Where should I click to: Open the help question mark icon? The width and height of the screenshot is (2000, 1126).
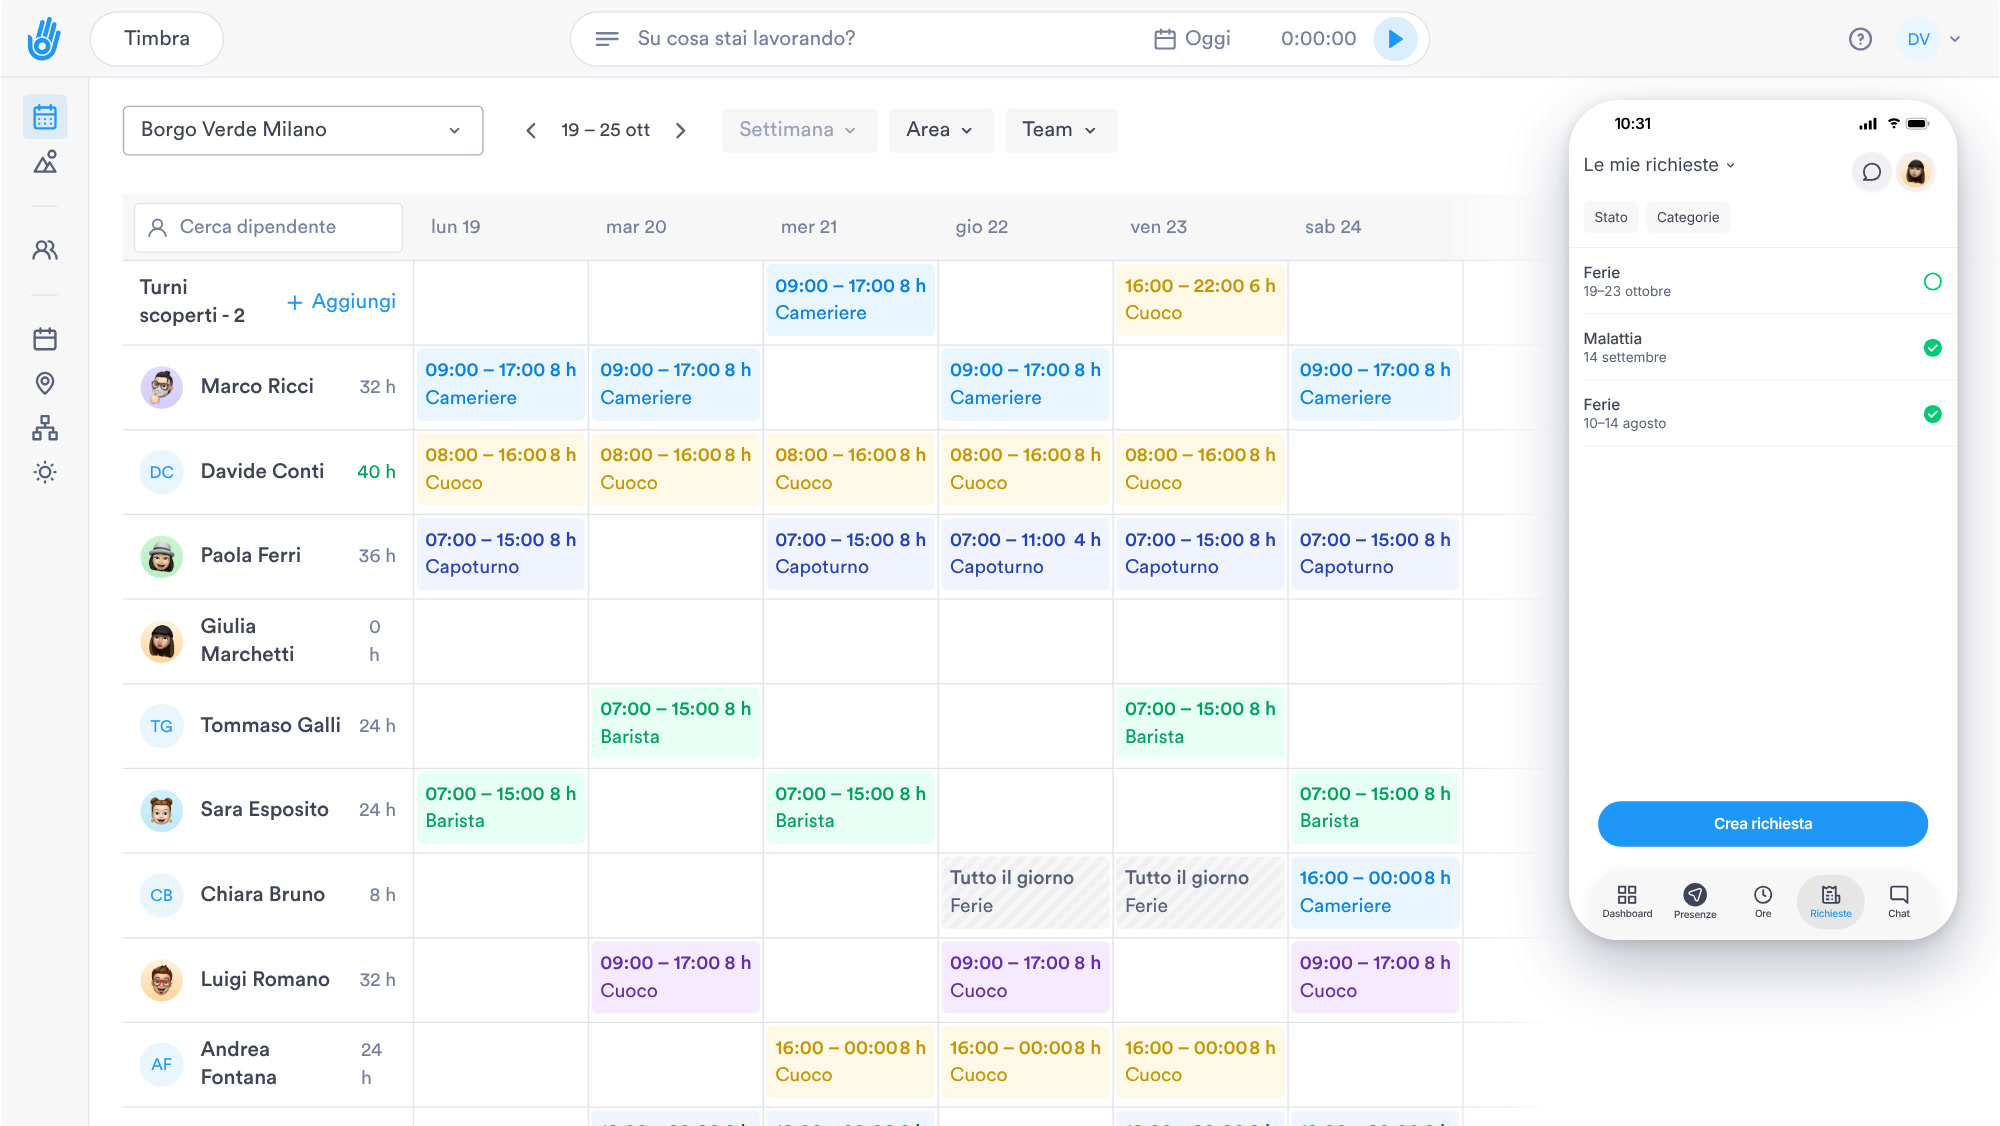[x=1860, y=39]
